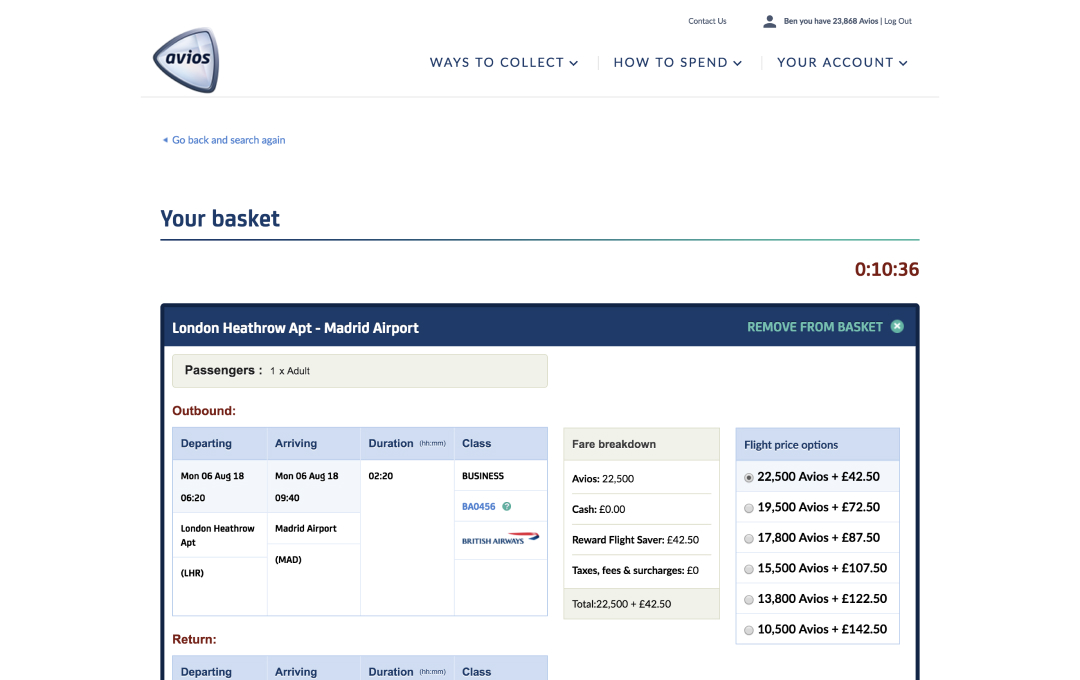Click the user profile icon
Image resolution: width=1080 pixels, height=680 pixels.
(x=769, y=21)
